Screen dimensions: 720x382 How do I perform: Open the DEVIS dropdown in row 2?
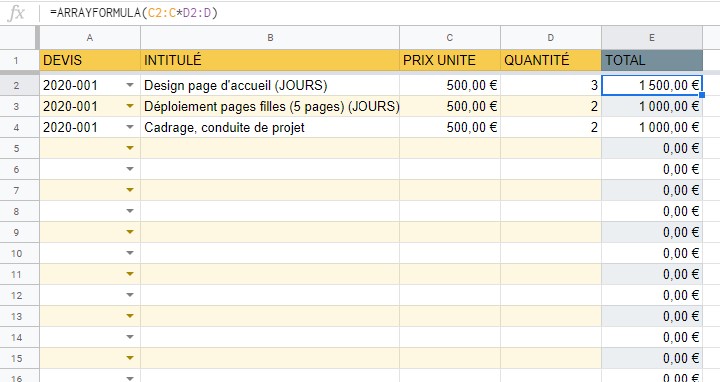[x=130, y=85]
